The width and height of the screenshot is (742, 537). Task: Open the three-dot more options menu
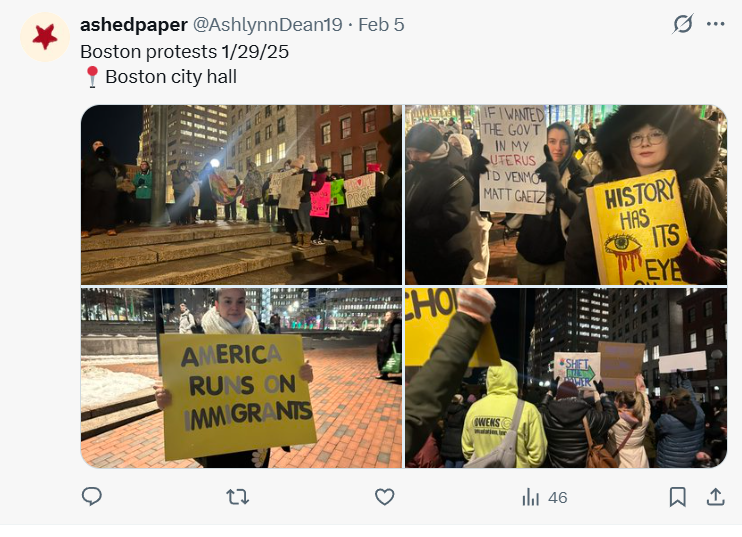716,24
